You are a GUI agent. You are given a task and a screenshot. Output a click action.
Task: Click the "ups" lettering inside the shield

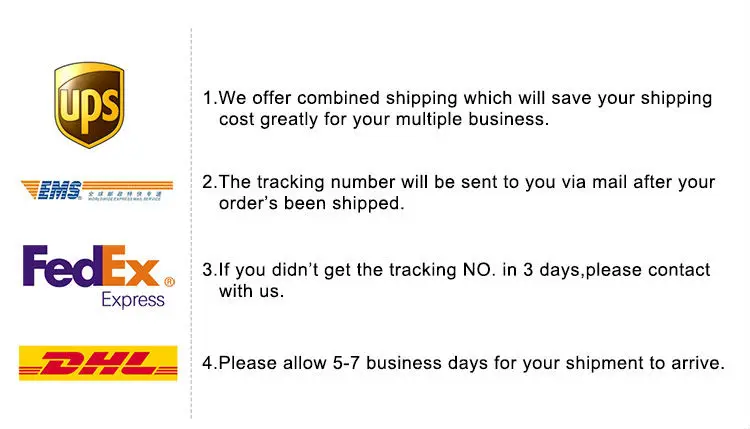(x=89, y=101)
